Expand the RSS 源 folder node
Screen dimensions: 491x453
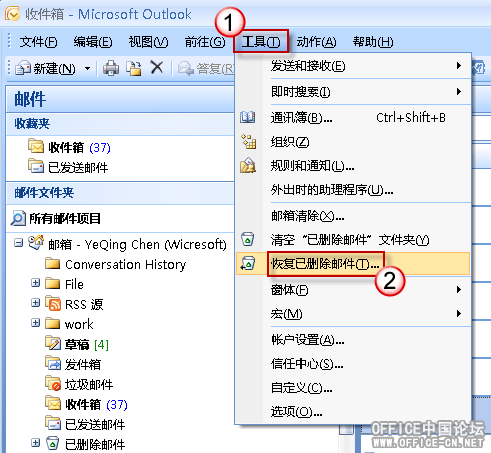coord(35,303)
